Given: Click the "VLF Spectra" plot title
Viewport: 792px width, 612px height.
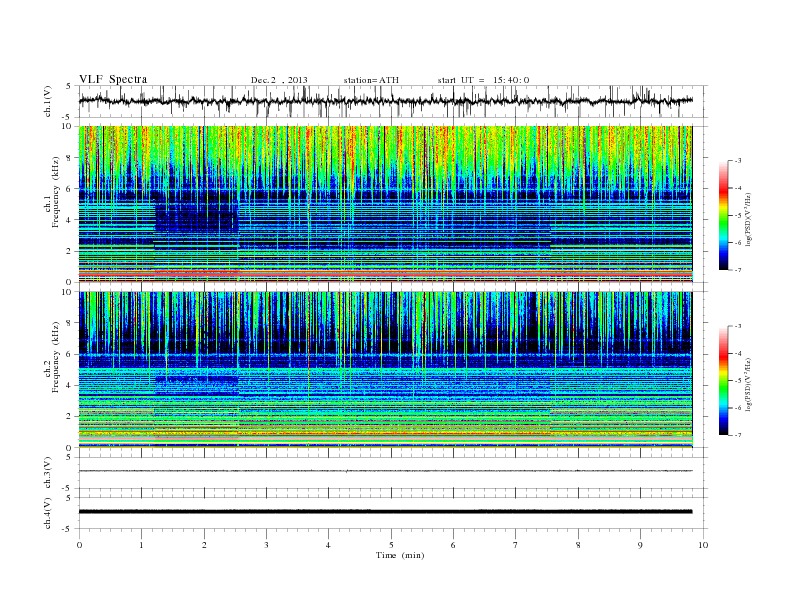Looking at the screenshot, I should (x=113, y=79).
